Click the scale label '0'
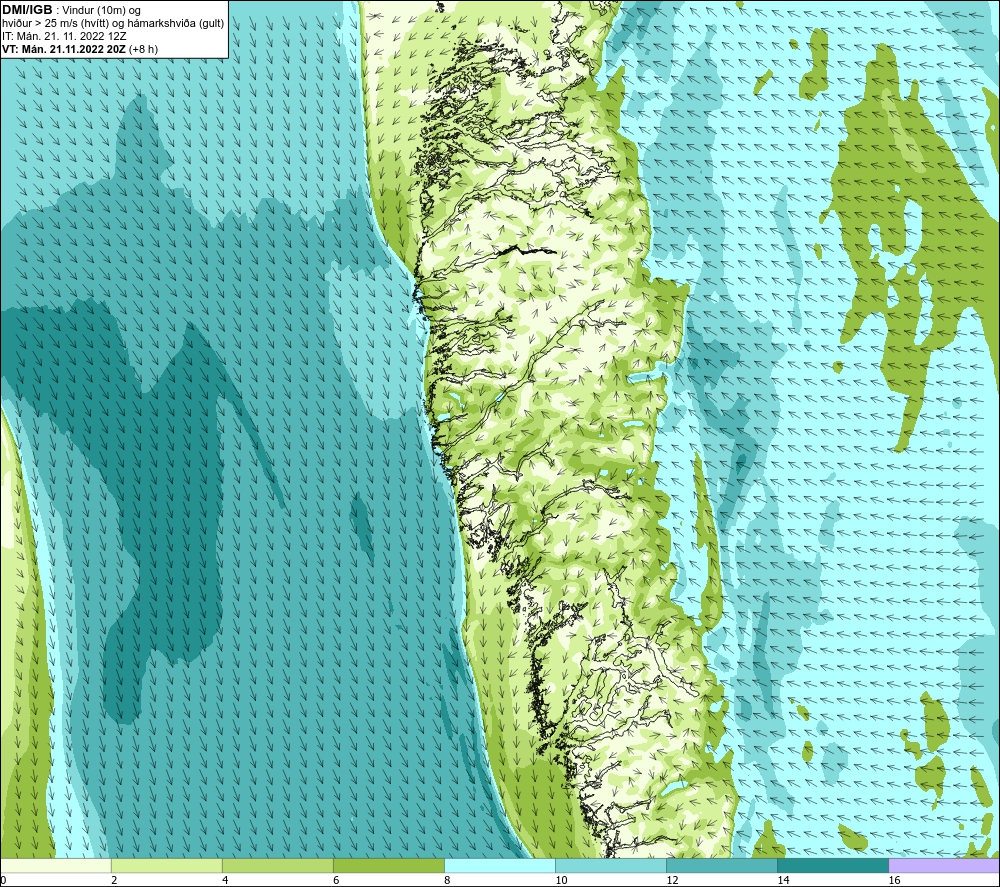1000x887 pixels. point(3,880)
